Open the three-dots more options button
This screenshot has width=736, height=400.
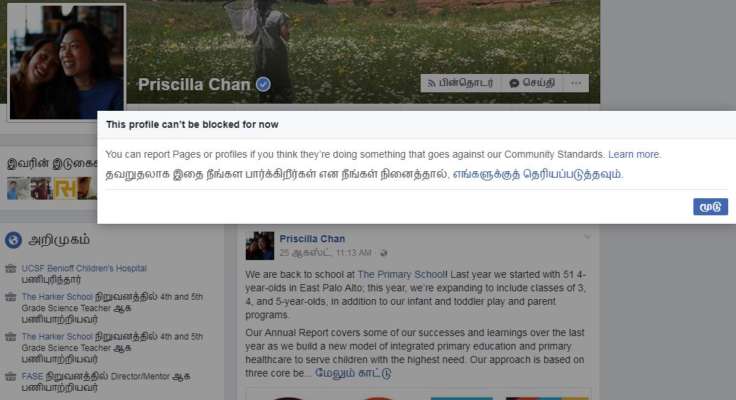576,83
